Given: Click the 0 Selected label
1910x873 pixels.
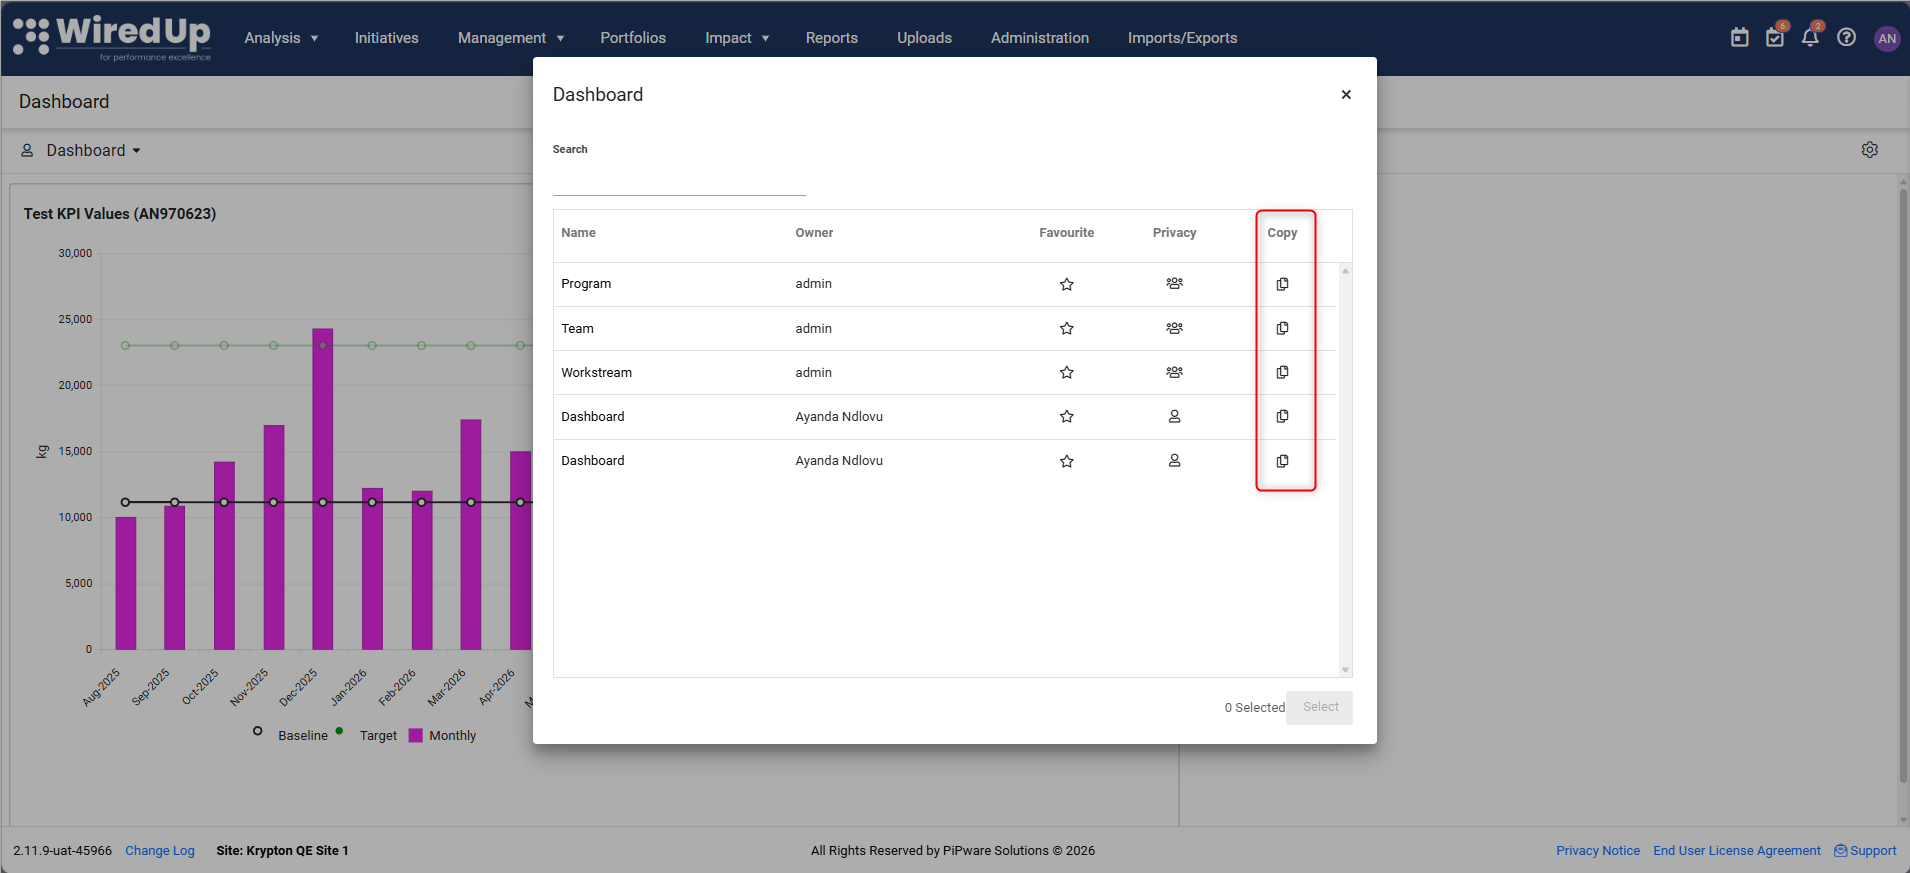Looking at the screenshot, I should (x=1254, y=708).
